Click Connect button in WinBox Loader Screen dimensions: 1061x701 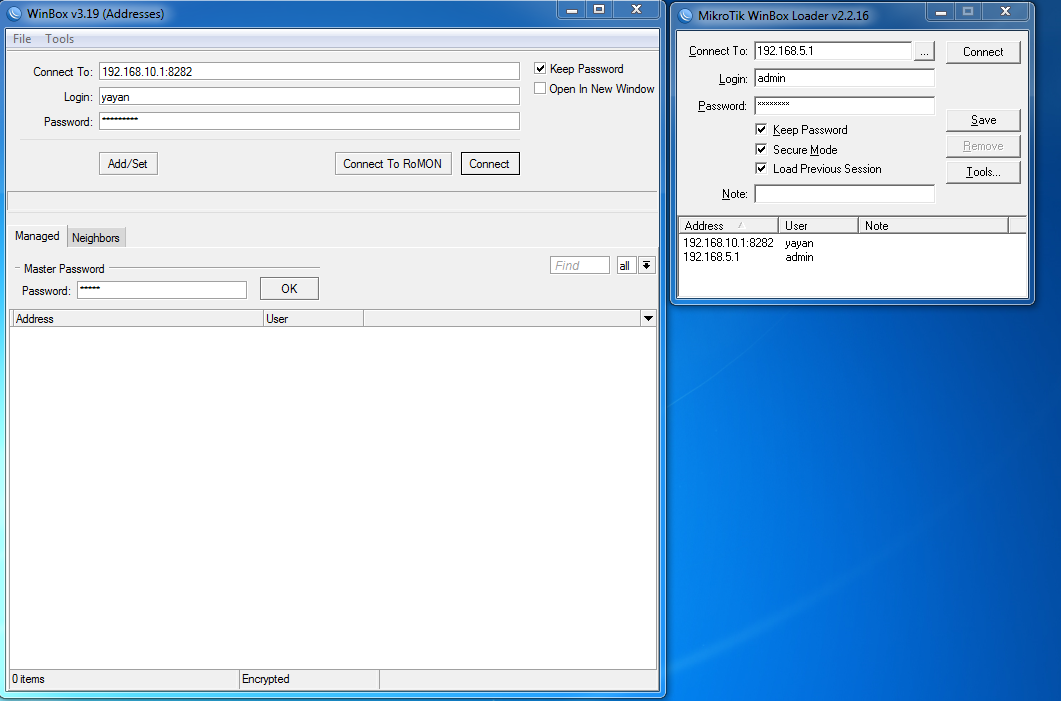[x=983, y=52]
